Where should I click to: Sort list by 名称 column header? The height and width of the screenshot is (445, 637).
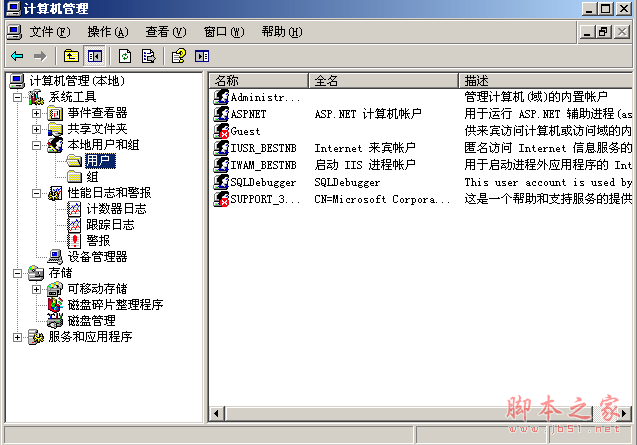(258, 80)
